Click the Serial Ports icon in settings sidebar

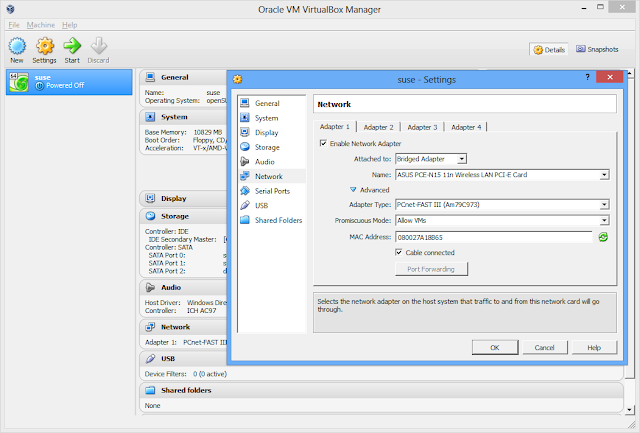(245, 191)
